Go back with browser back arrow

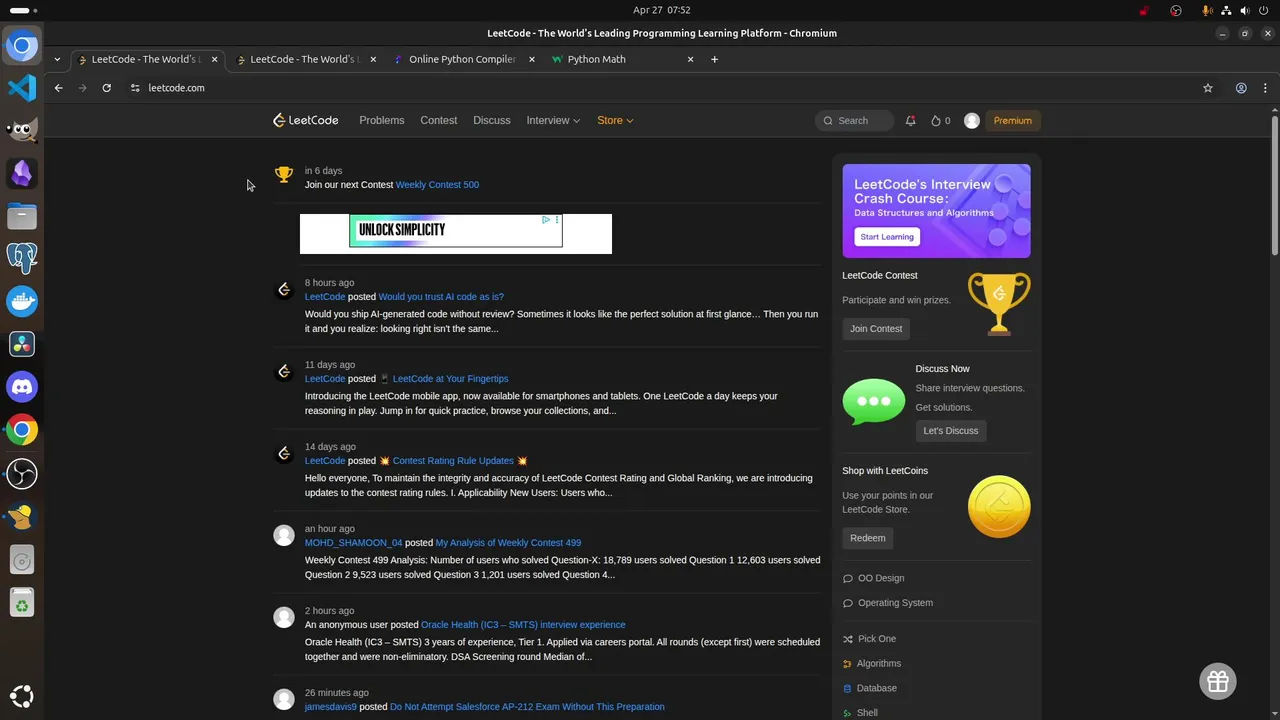click(x=58, y=88)
